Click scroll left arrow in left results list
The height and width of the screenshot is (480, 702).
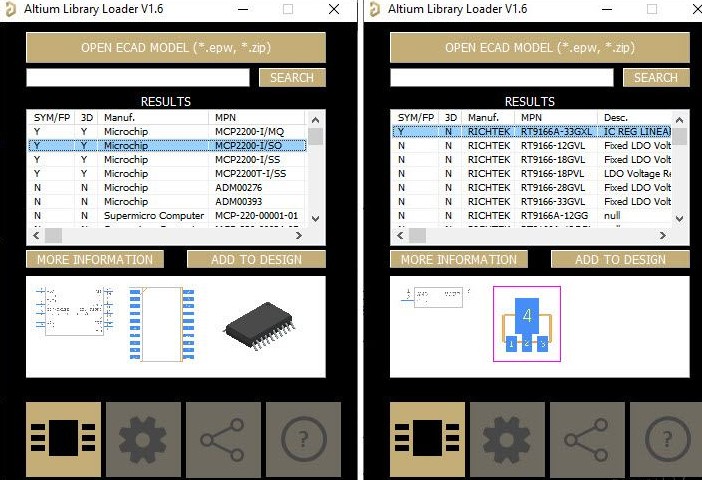(36, 235)
